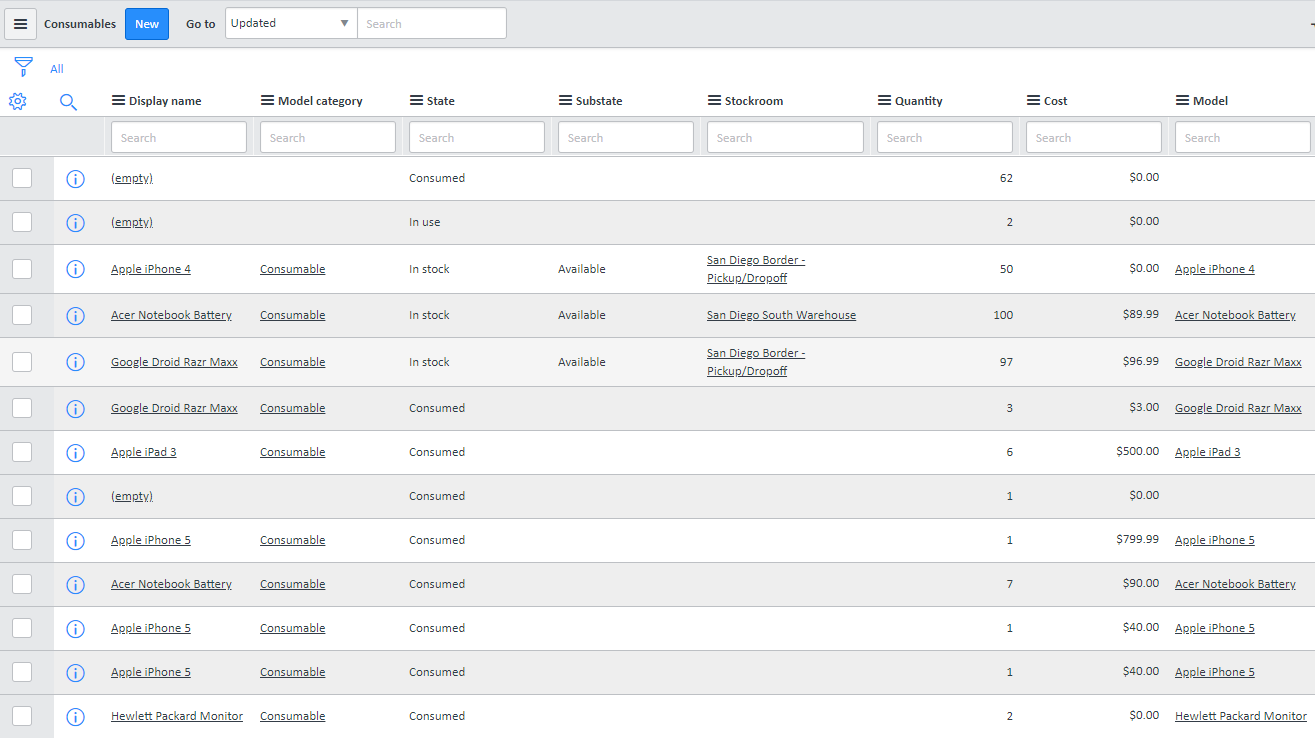1315x738 pixels.
Task: Open the info preview for Apple iPad 3
Action: [75, 452]
